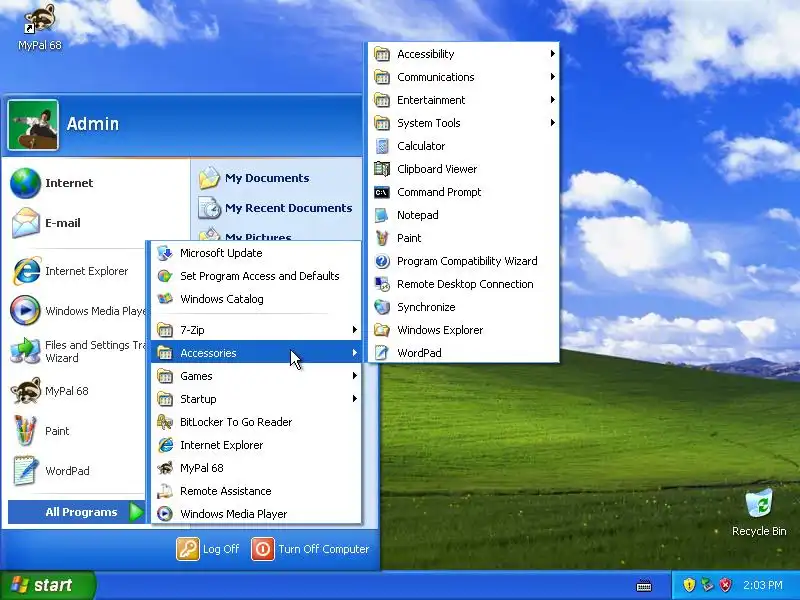
Task: Click the 2:03 PM taskbar clock
Action: click(x=762, y=585)
